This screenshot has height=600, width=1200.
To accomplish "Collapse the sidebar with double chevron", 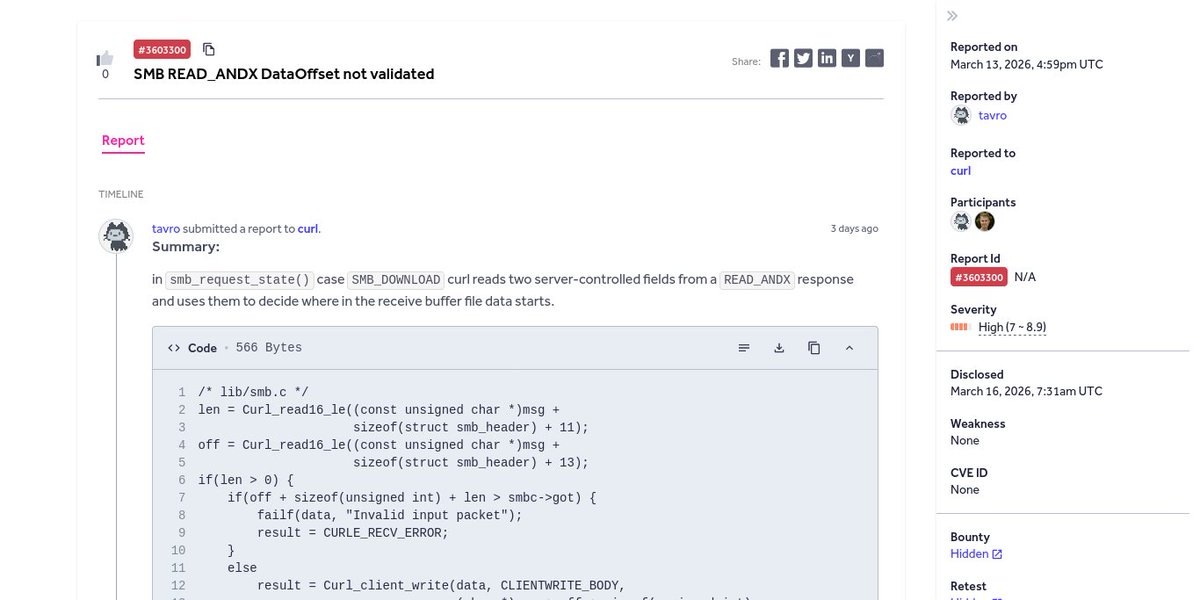I will (x=953, y=16).
